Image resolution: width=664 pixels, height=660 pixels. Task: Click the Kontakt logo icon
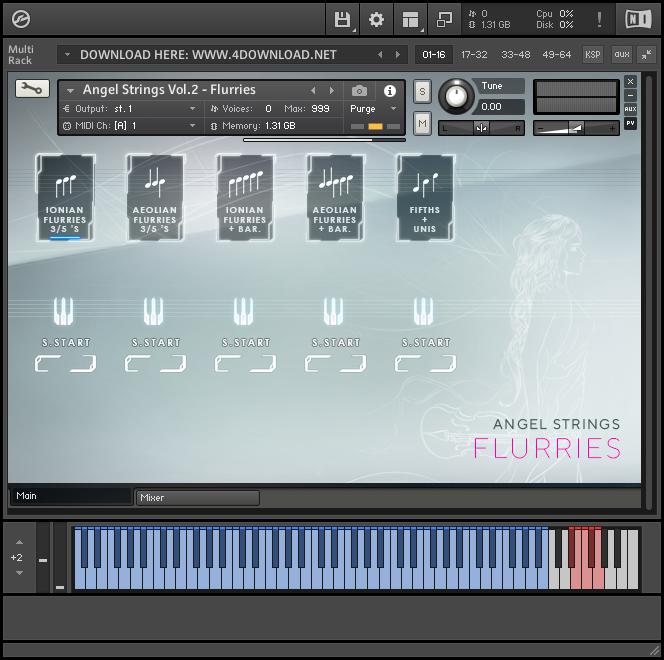click(x=20, y=19)
